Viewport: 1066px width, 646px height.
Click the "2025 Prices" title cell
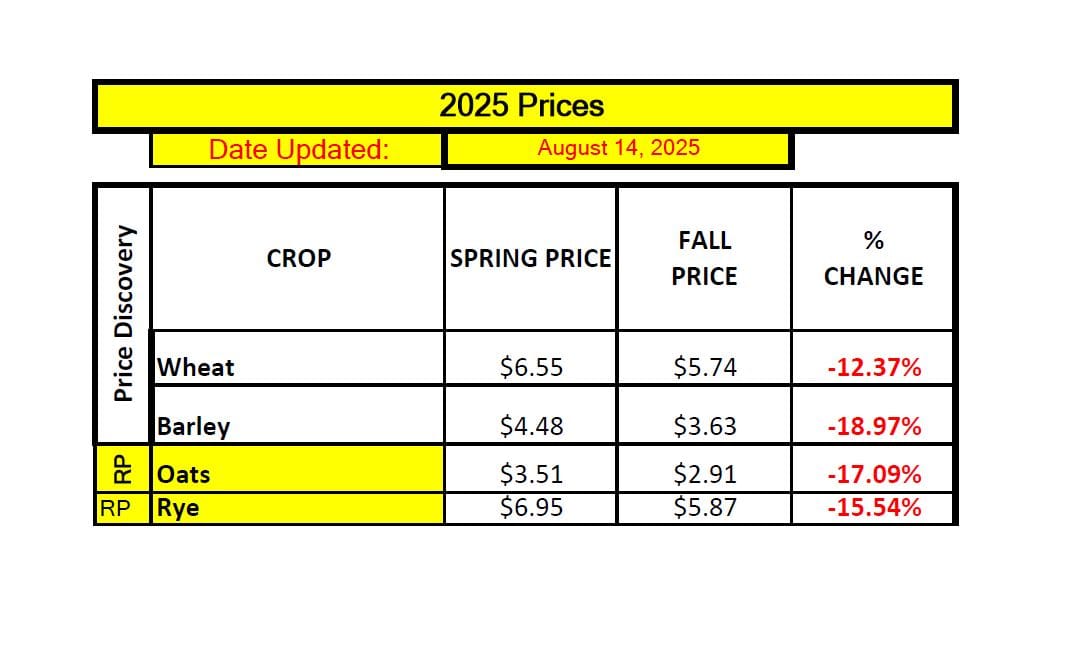[x=522, y=106]
